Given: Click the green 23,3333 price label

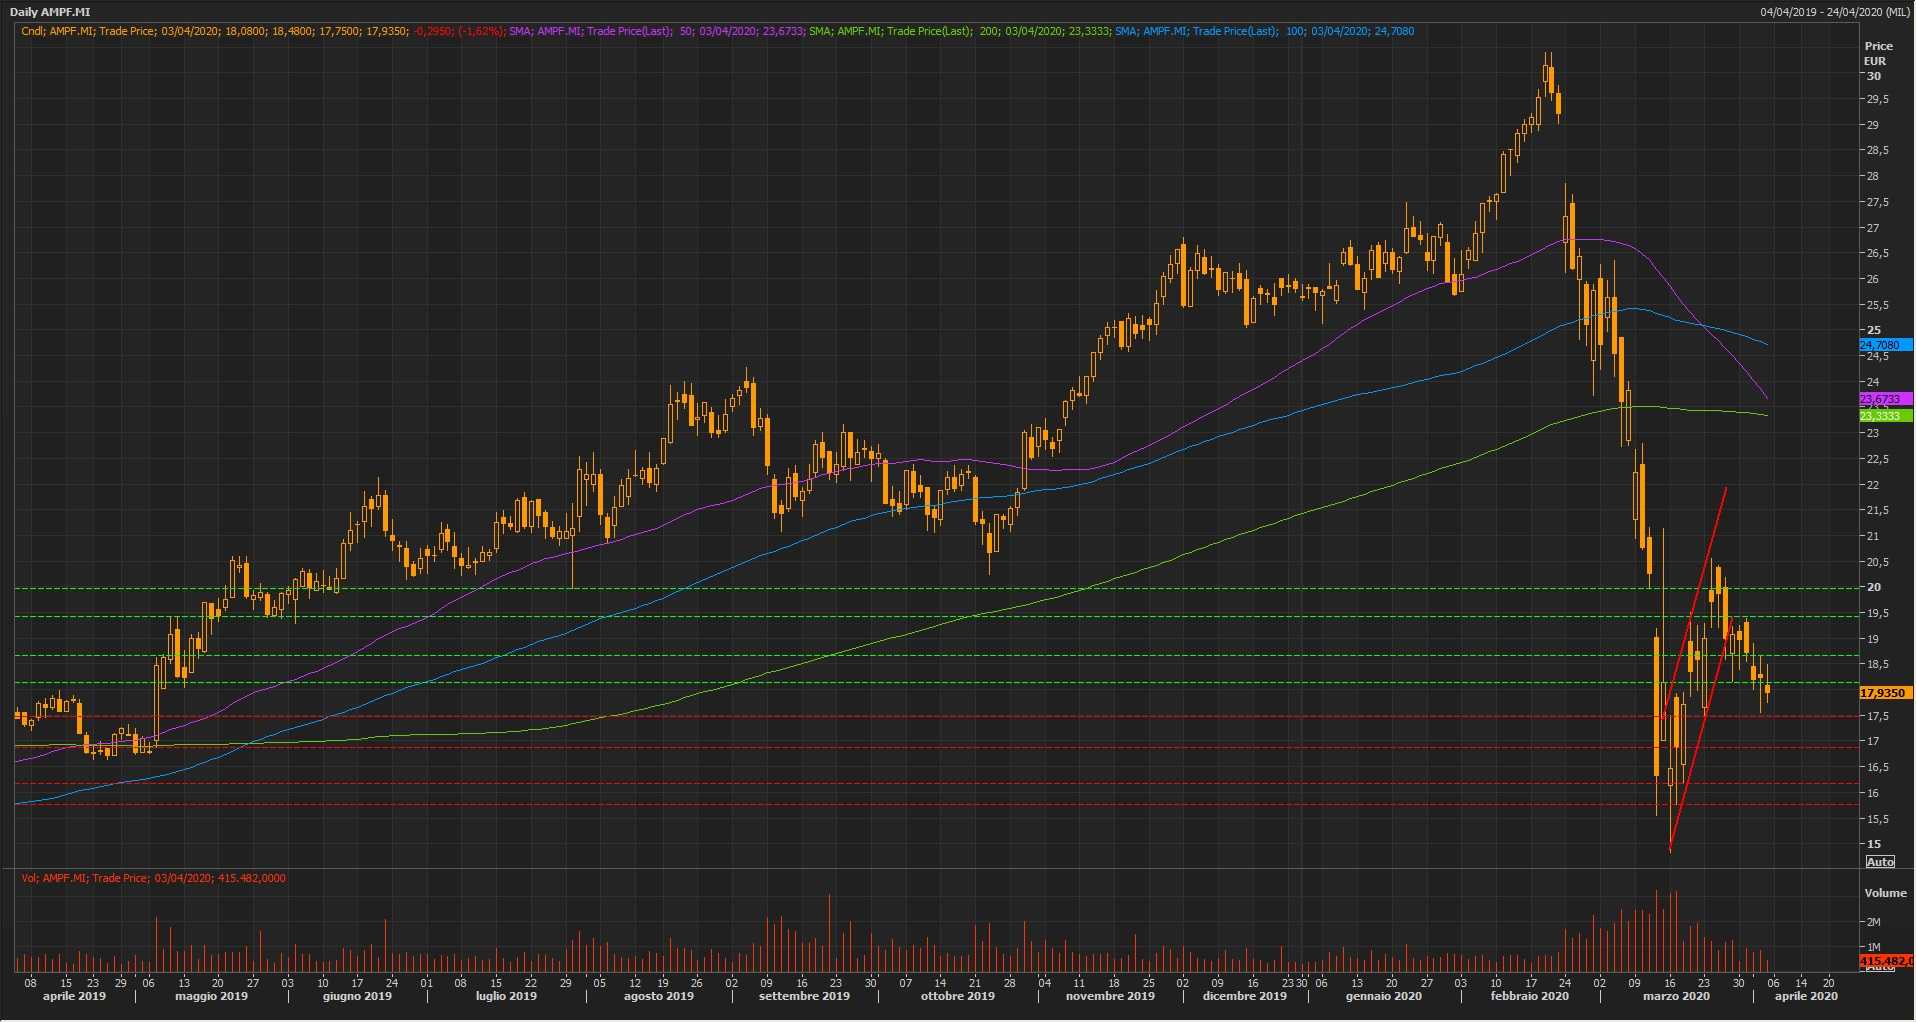Looking at the screenshot, I should (1884, 416).
